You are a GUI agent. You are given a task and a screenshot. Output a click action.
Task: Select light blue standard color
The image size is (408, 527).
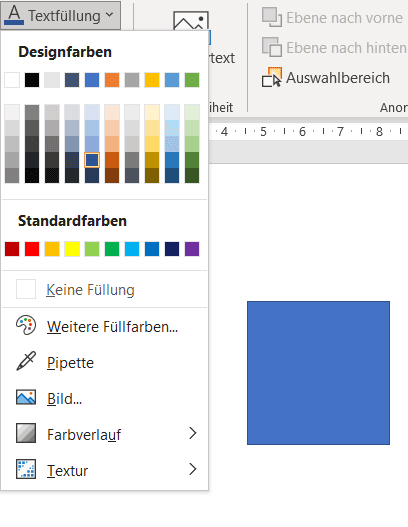click(x=132, y=249)
